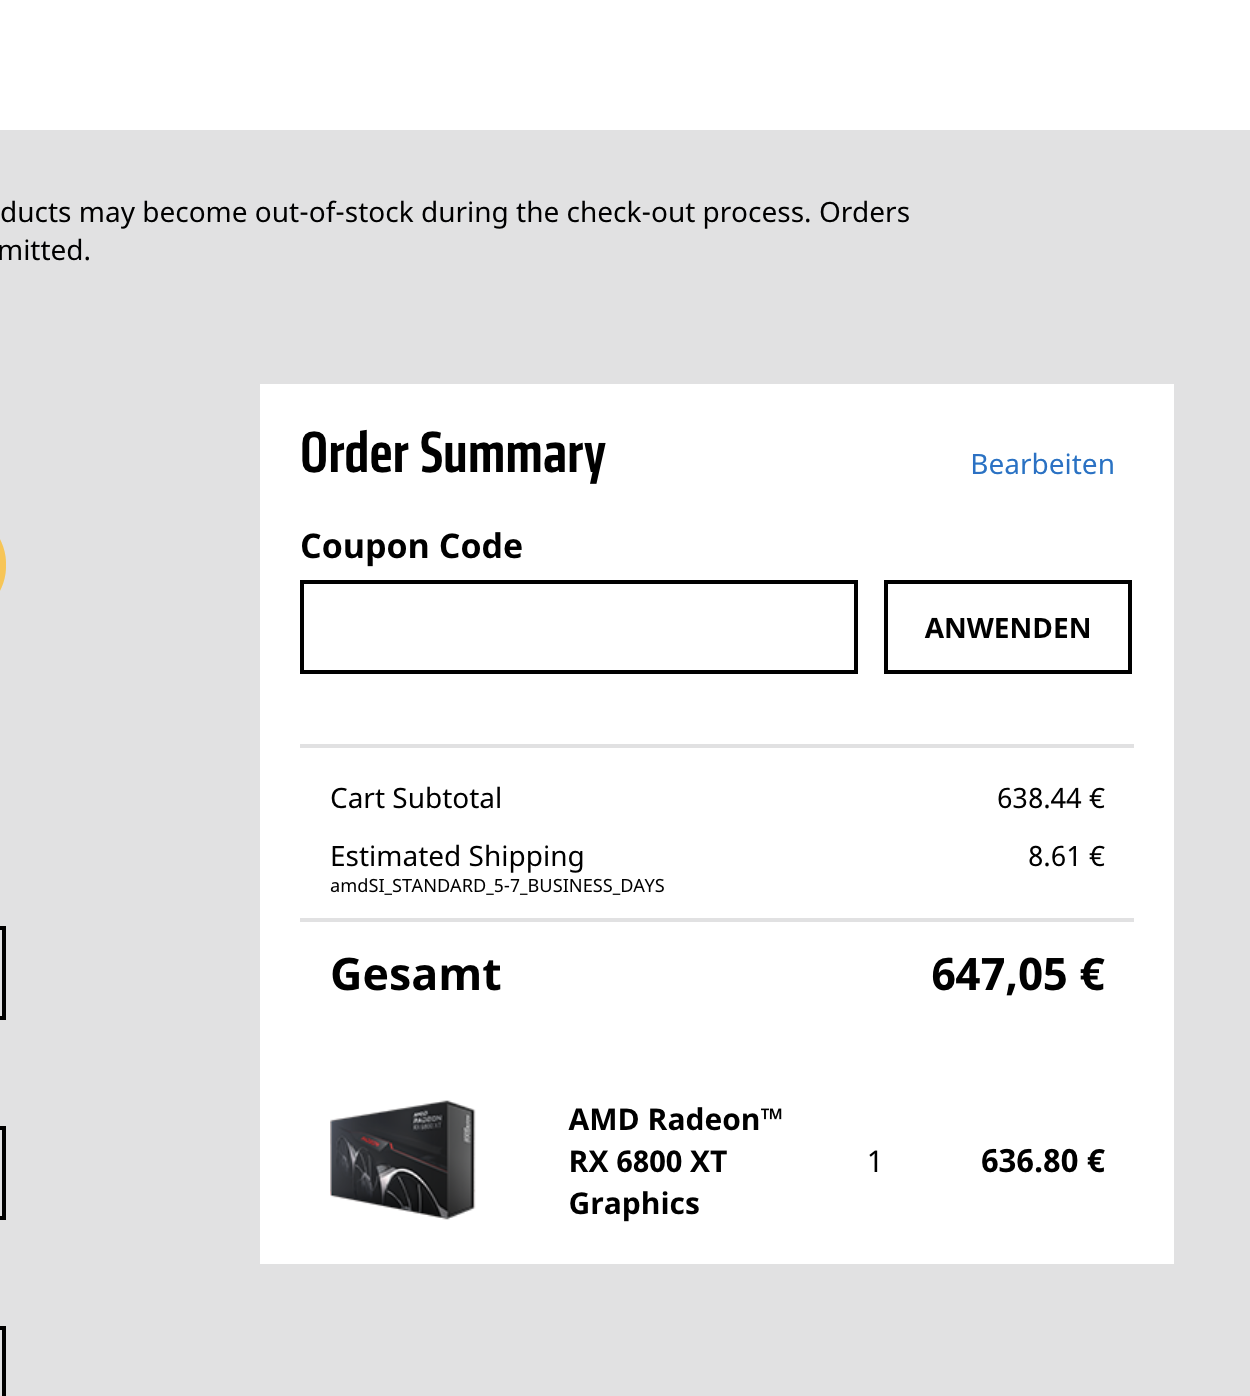Viewport: 1250px width, 1396px height.
Task: Click the 638.44 € subtotal amount
Action: (1050, 798)
